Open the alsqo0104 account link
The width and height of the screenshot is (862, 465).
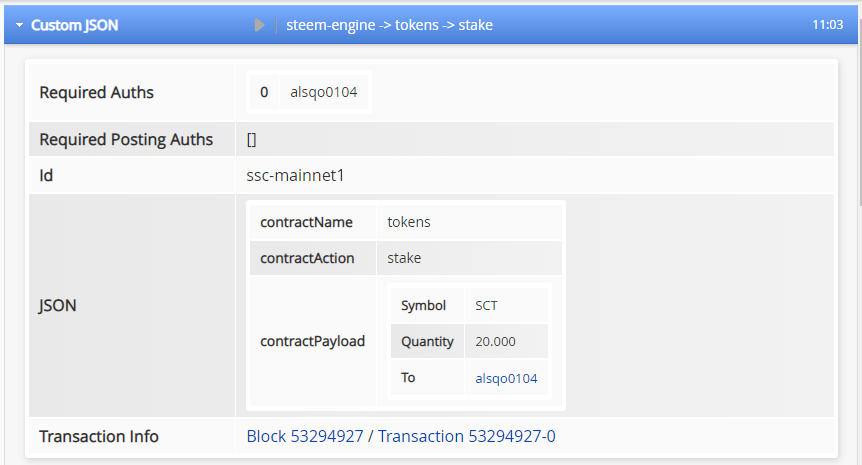coord(506,378)
